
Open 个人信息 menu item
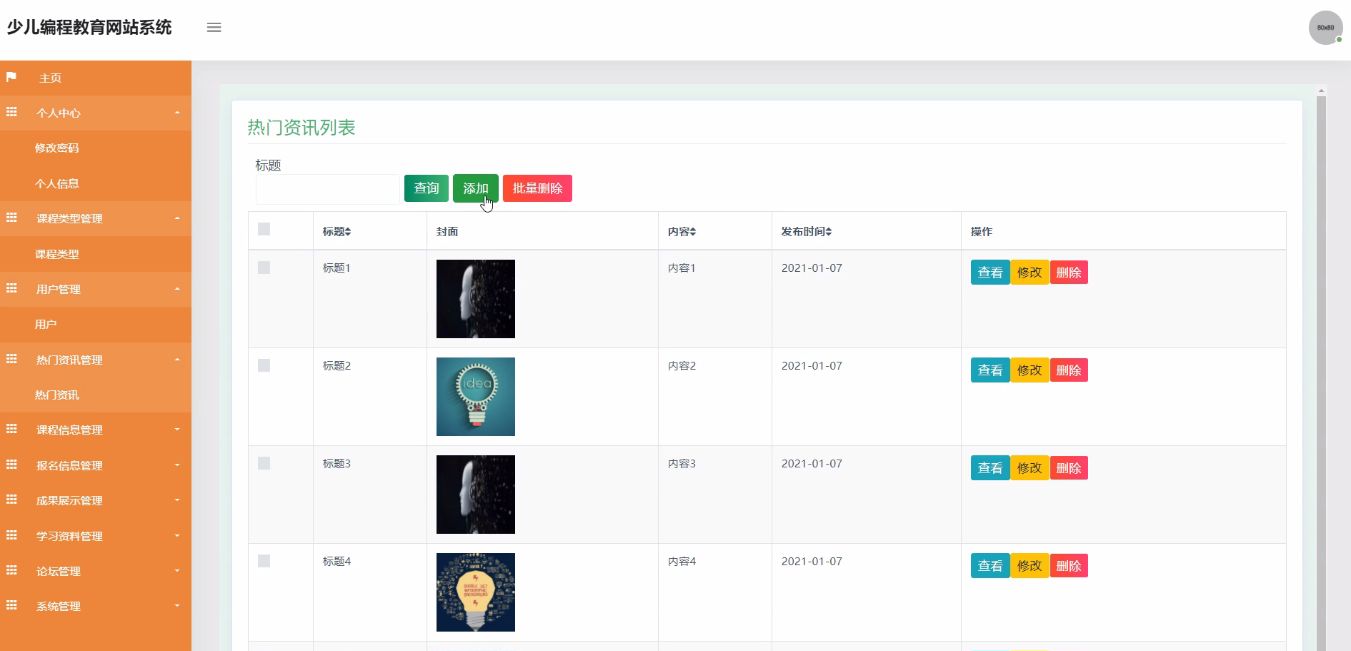[x=57, y=184]
